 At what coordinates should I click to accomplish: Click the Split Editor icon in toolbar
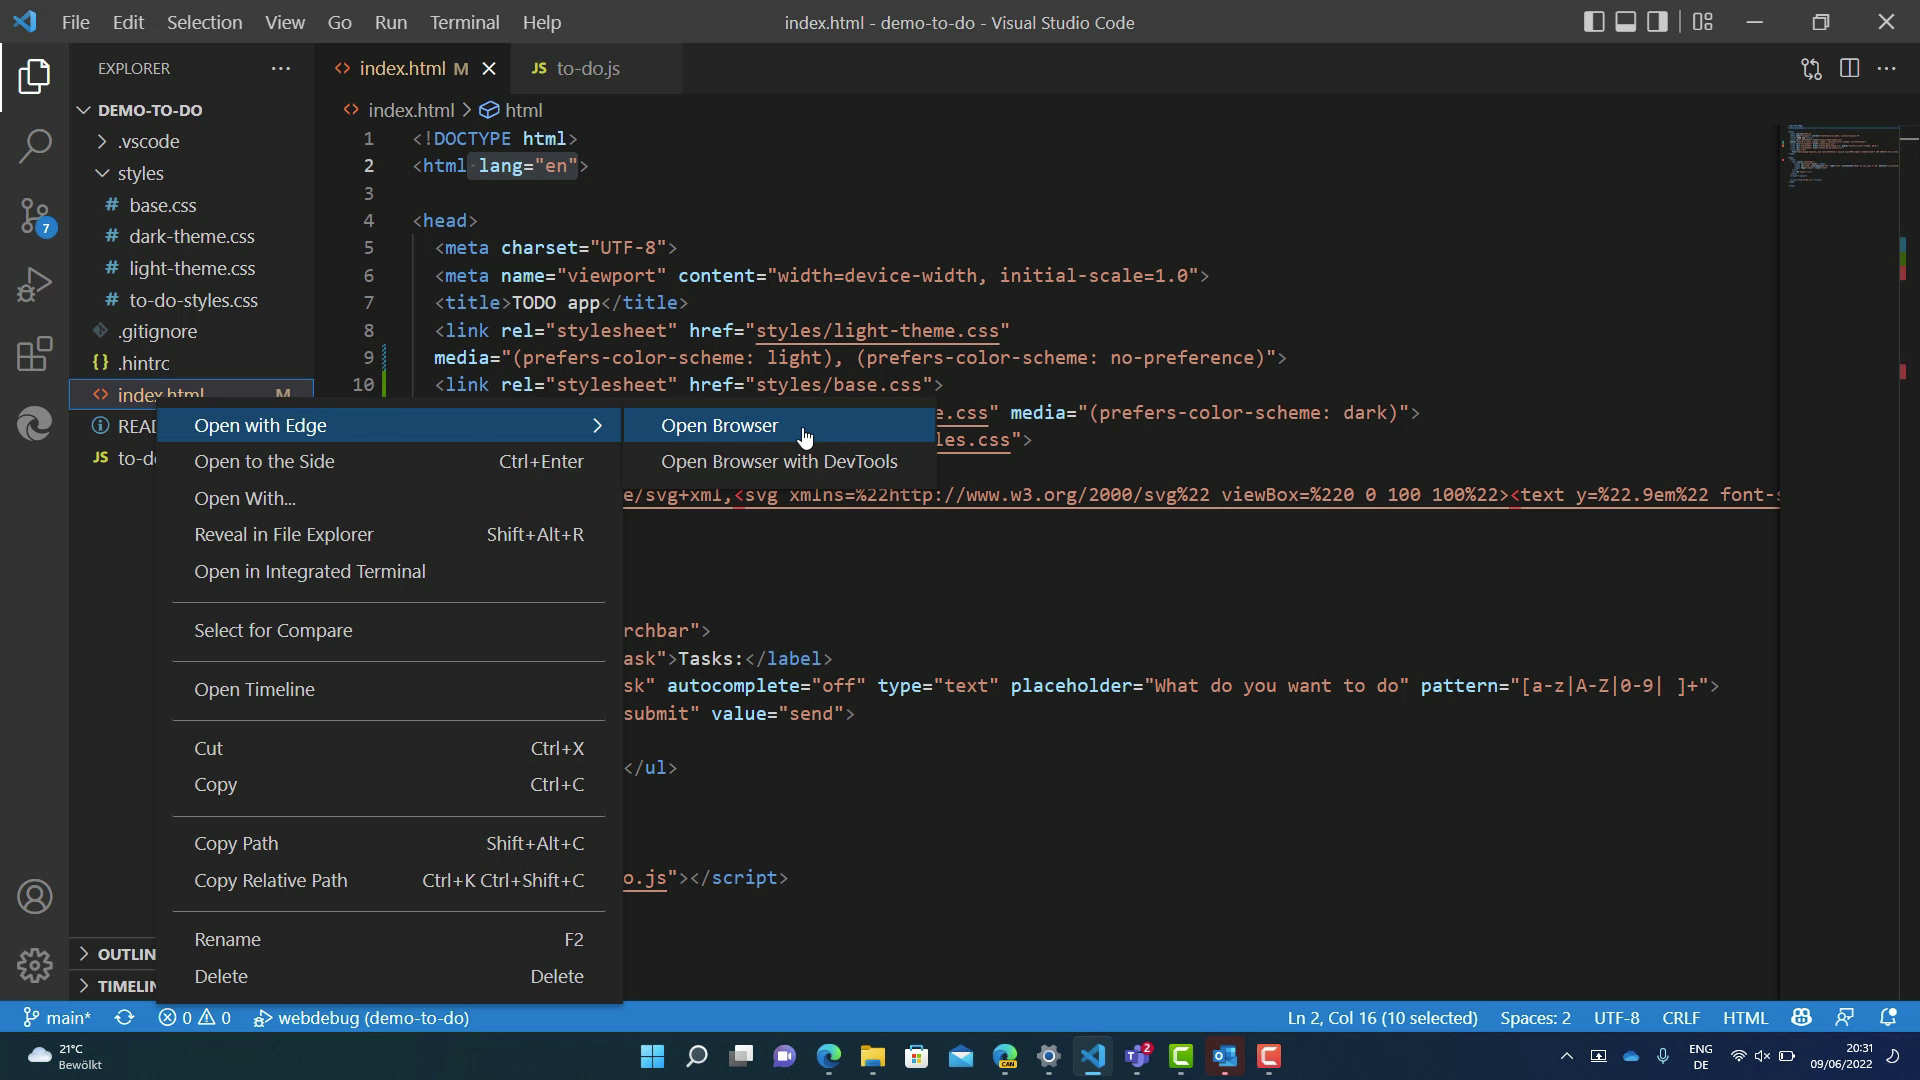1850,69
